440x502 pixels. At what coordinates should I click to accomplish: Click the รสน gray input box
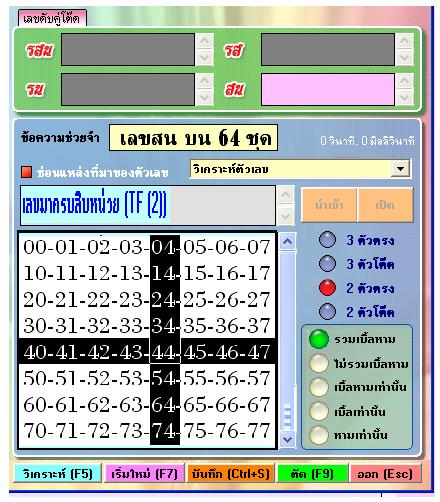point(128,50)
